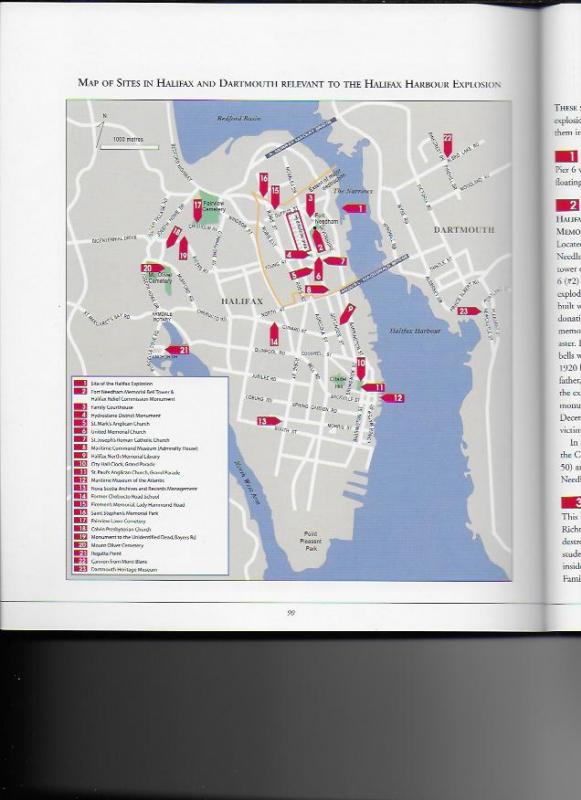Select map marker 11 on the waterfront
The height and width of the screenshot is (800, 581).
coord(373,387)
